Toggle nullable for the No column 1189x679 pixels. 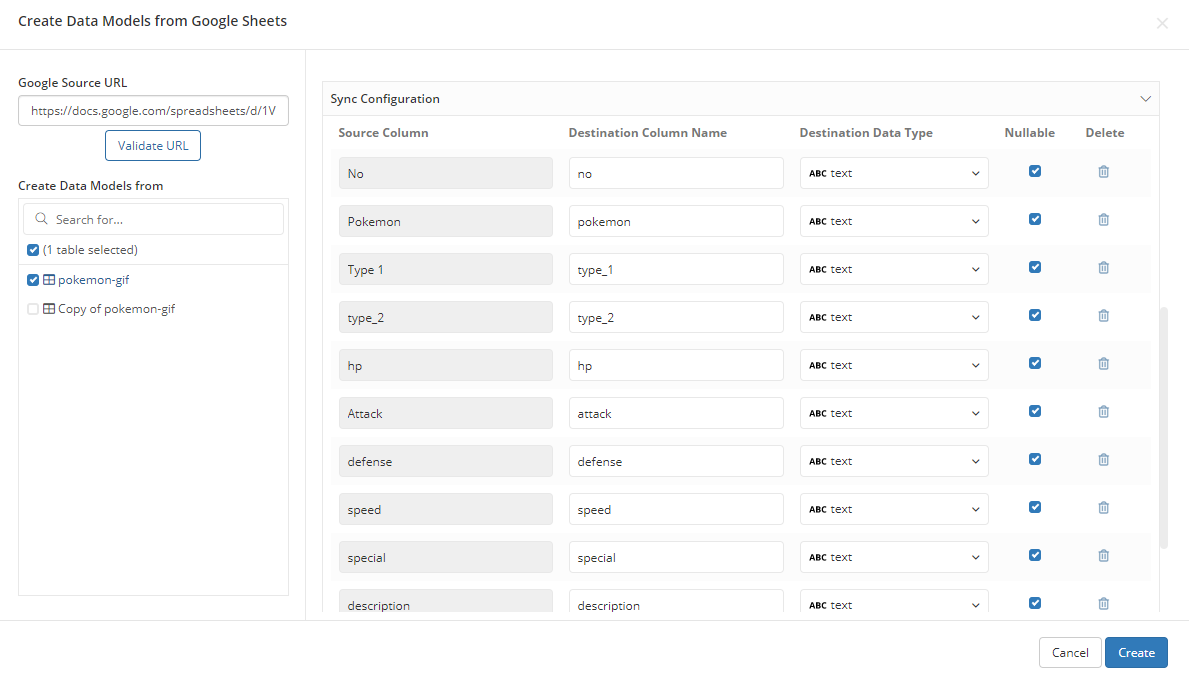click(1034, 171)
